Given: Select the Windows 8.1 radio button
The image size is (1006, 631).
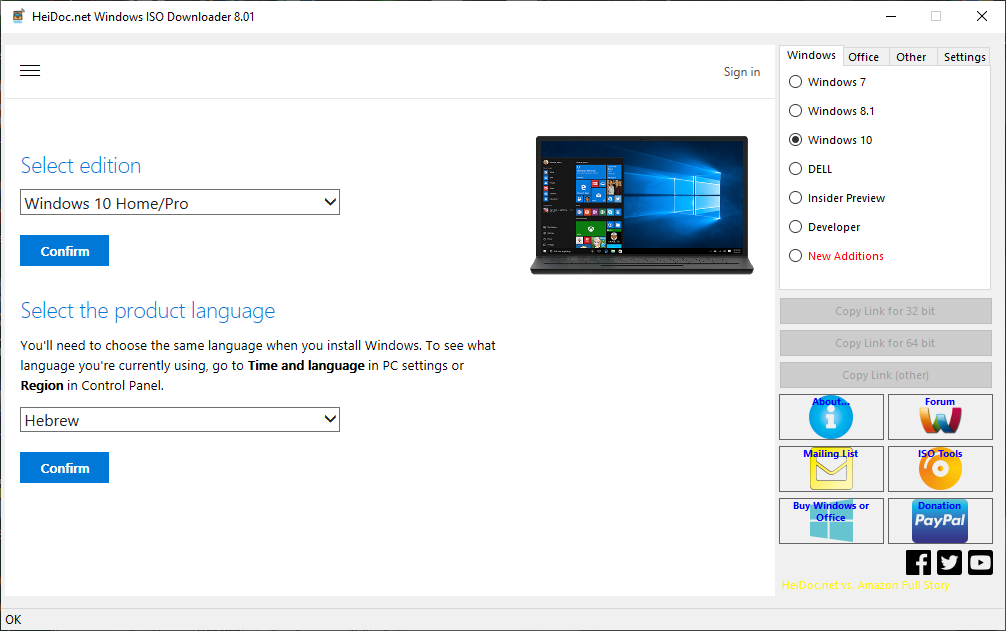Looking at the screenshot, I should click(796, 111).
